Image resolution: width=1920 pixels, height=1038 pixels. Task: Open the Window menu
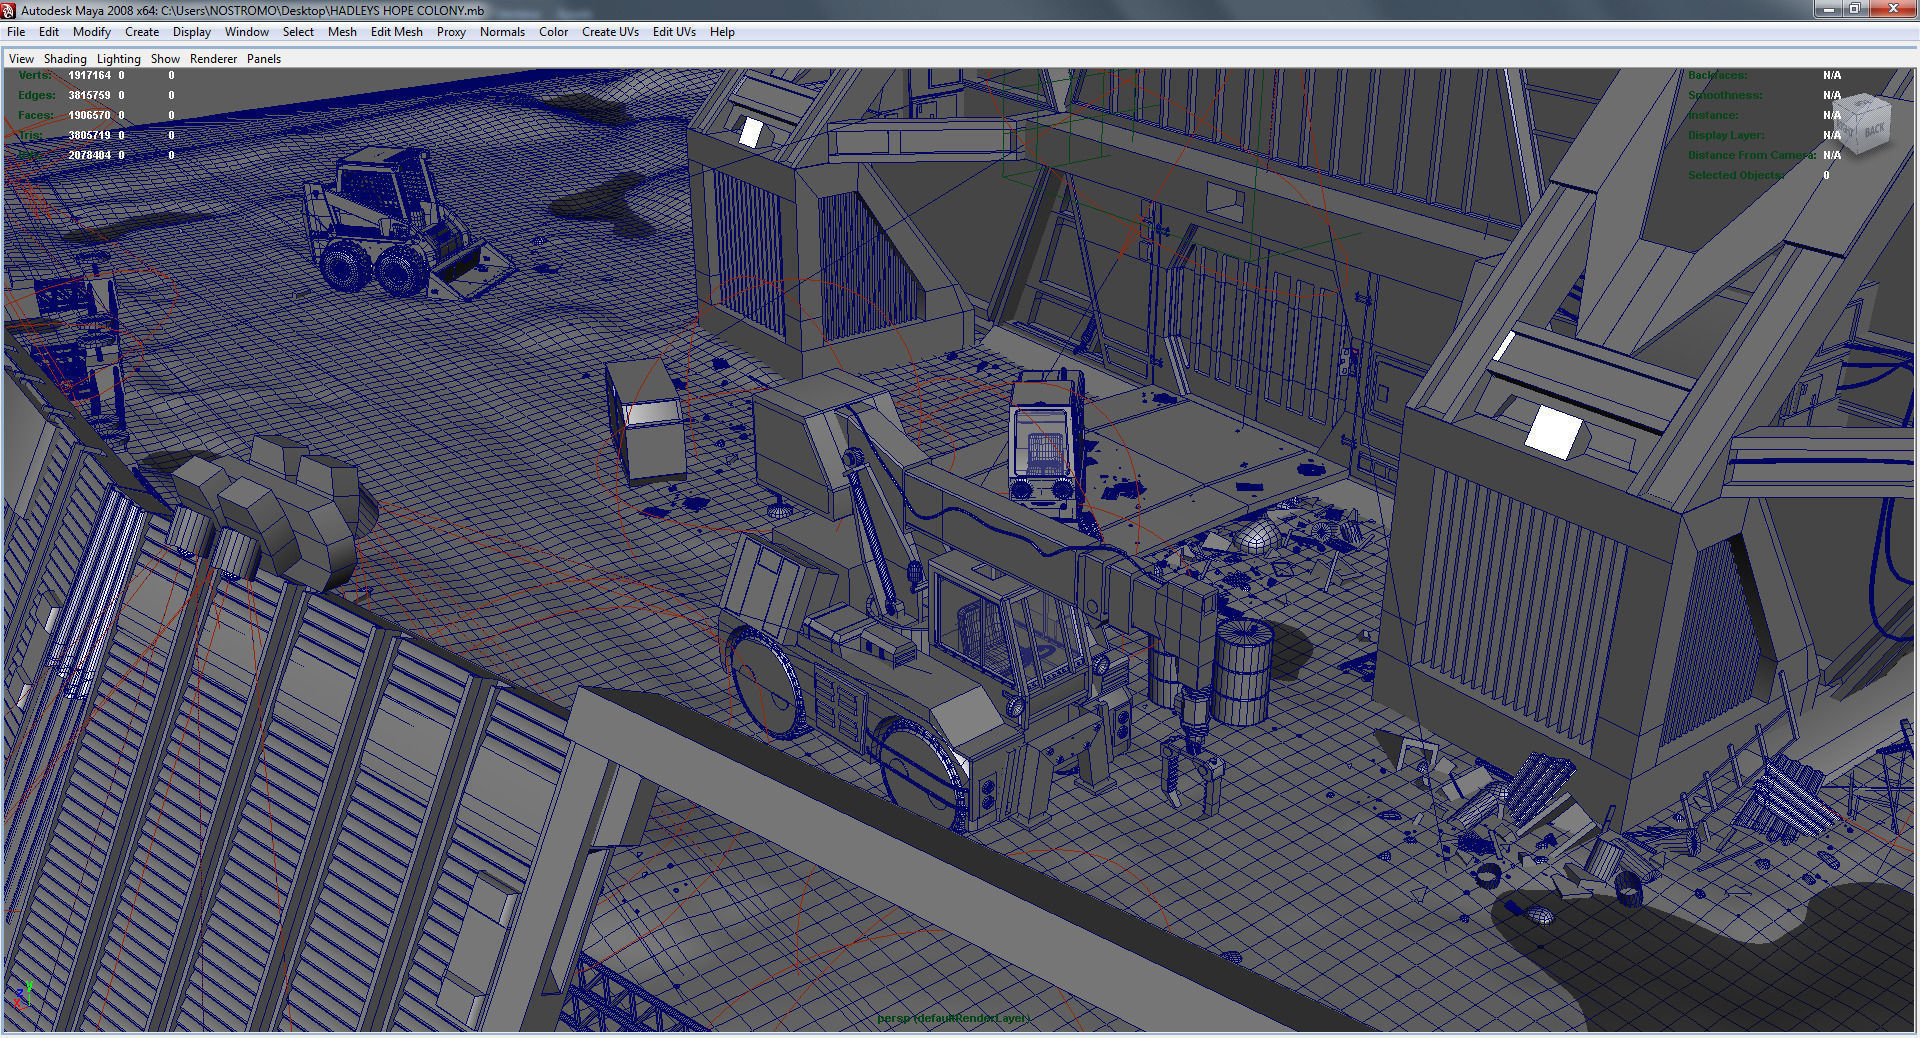(x=247, y=32)
